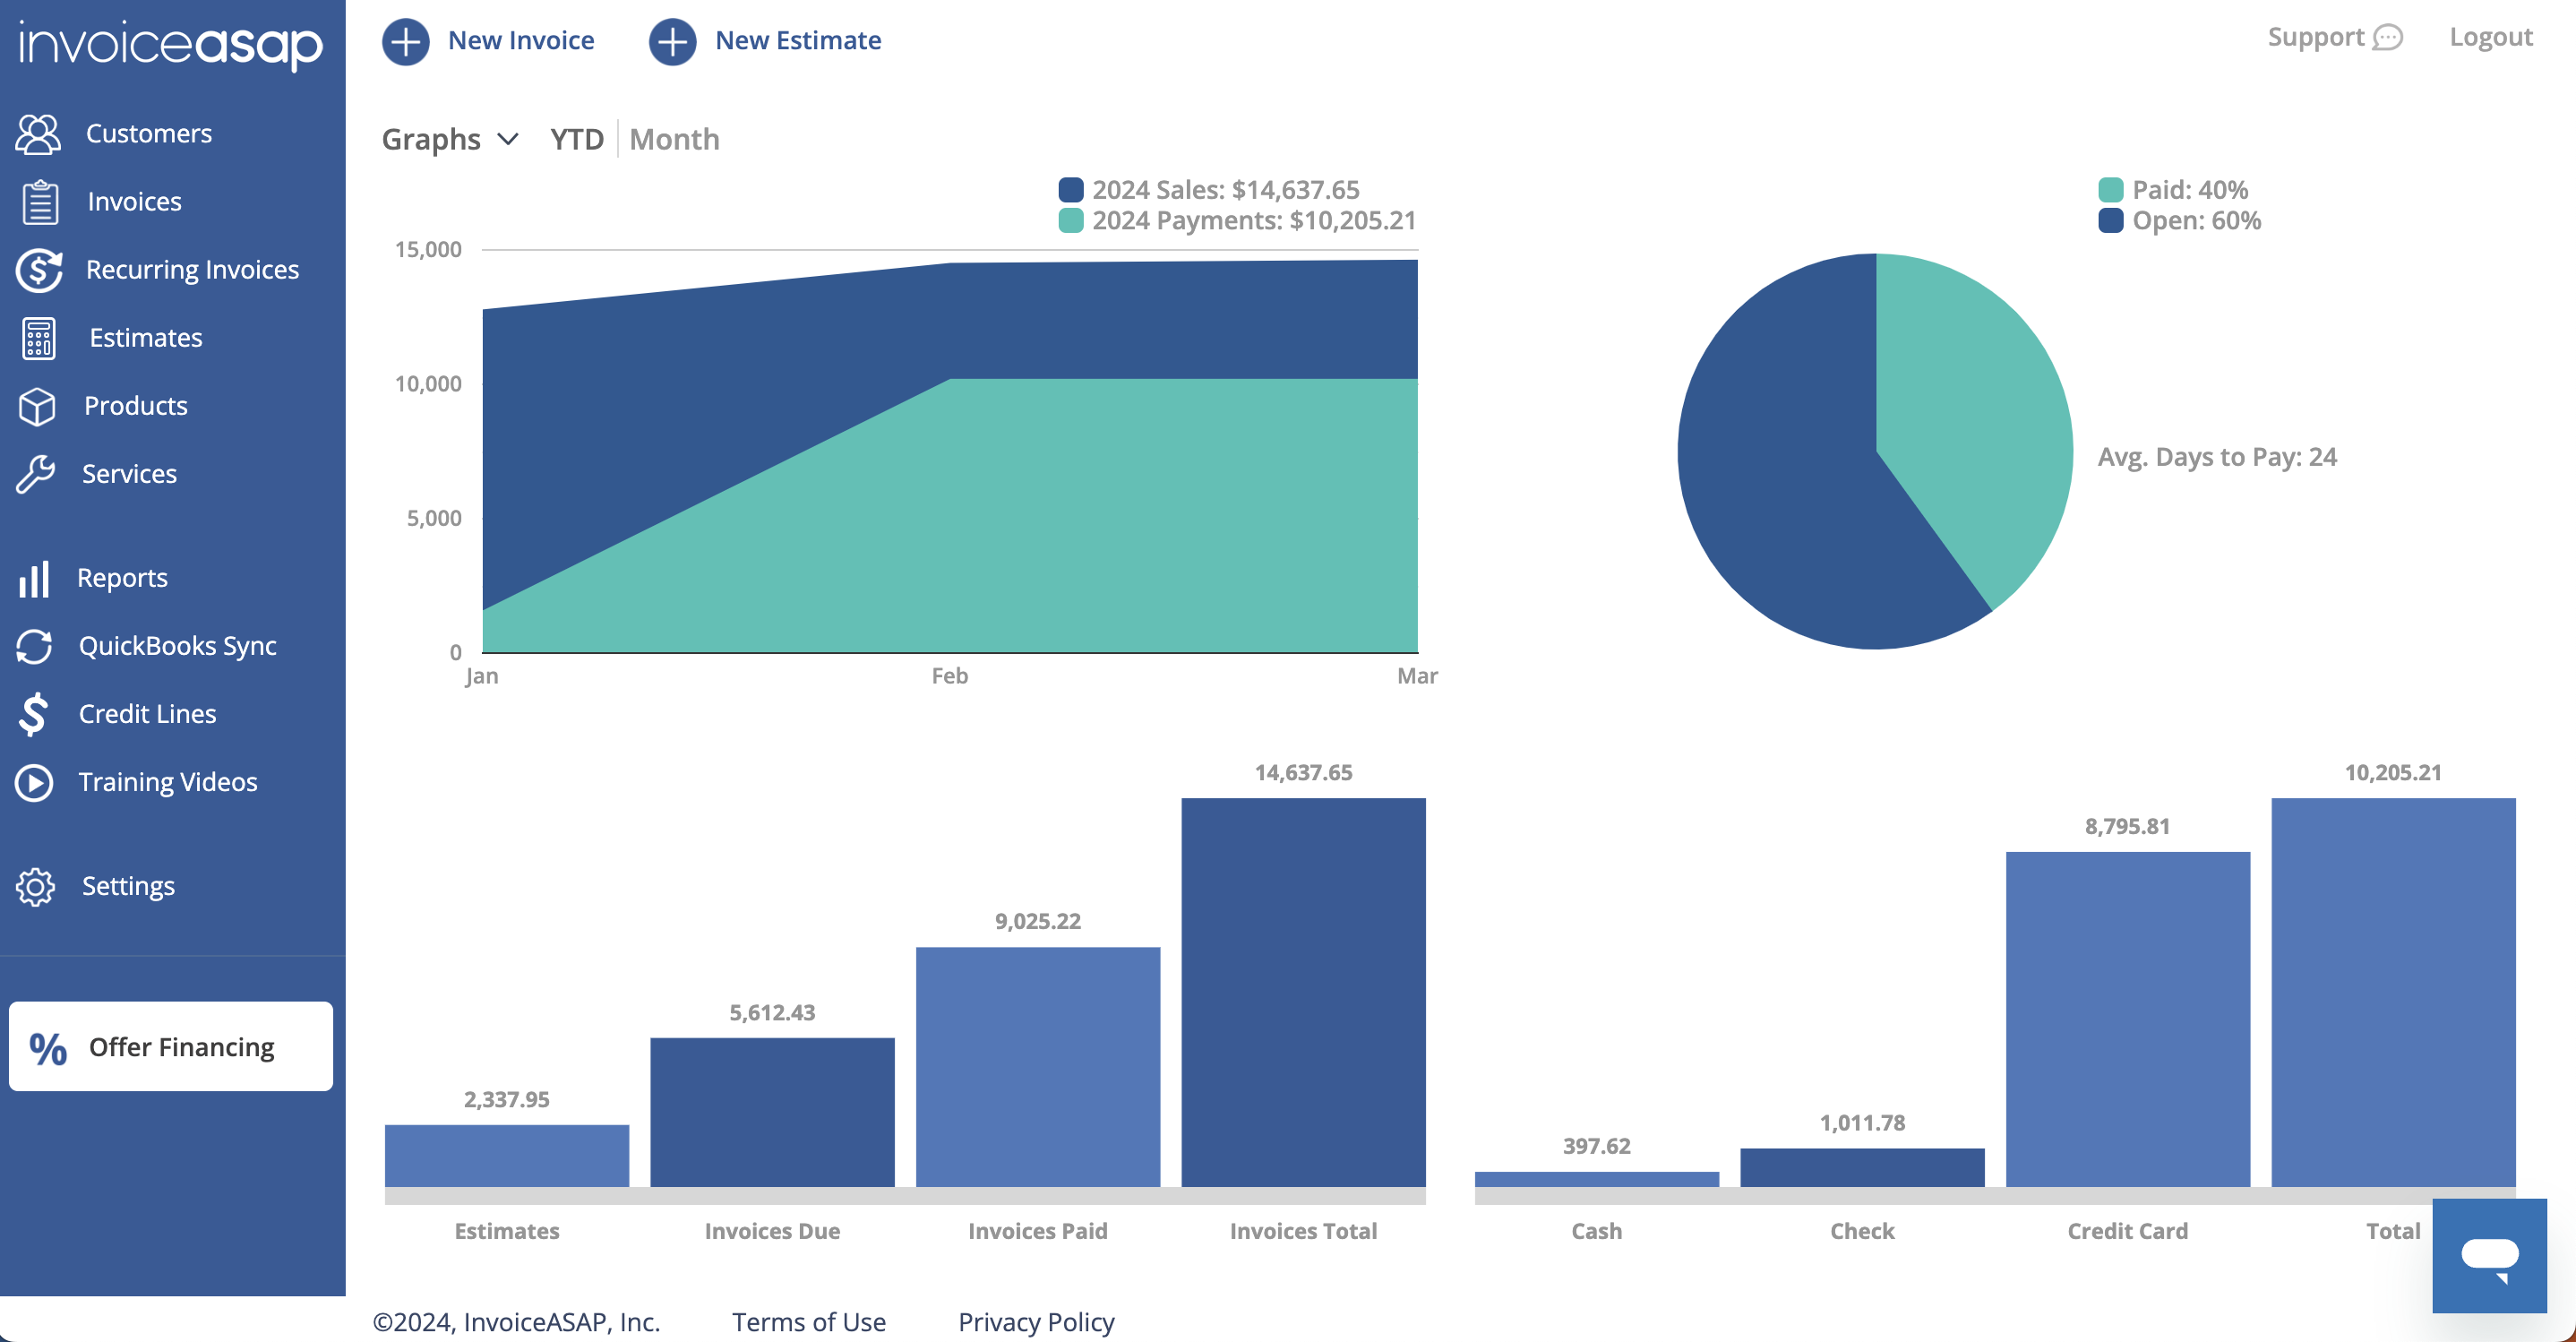Open the Customers section
The image size is (2576, 1342).
(148, 133)
